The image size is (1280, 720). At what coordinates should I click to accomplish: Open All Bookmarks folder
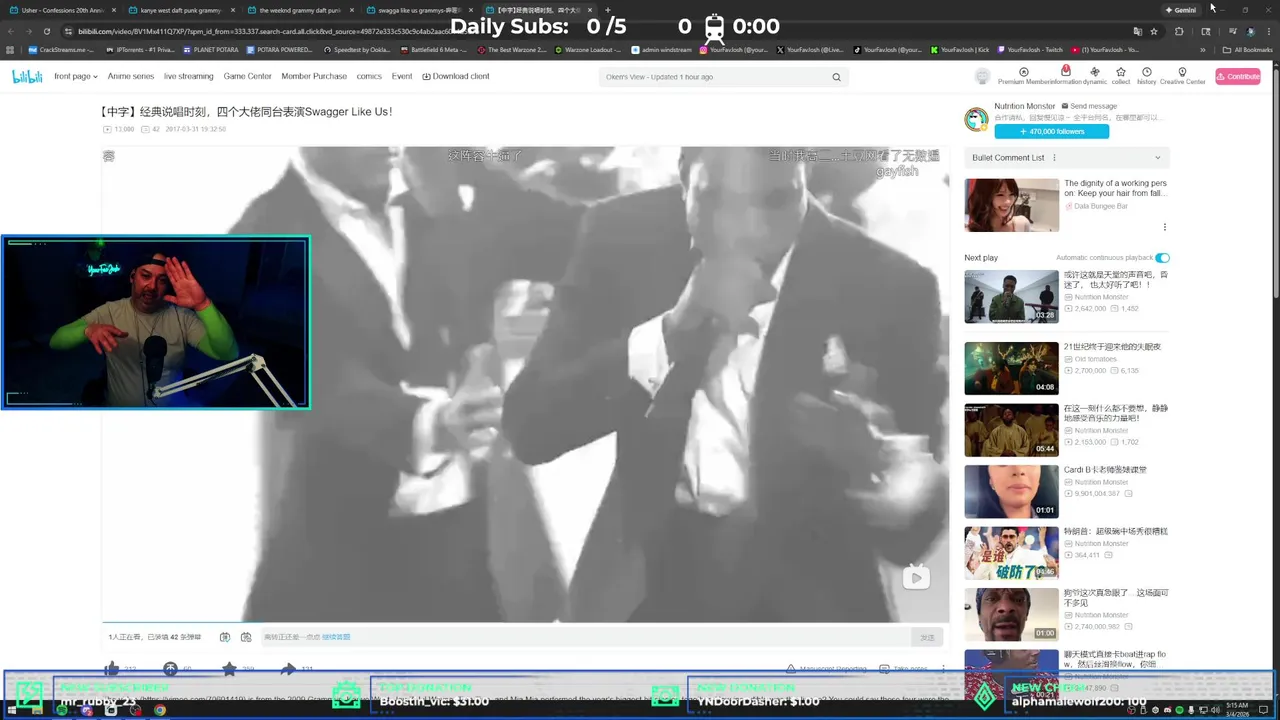click(1248, 49)
